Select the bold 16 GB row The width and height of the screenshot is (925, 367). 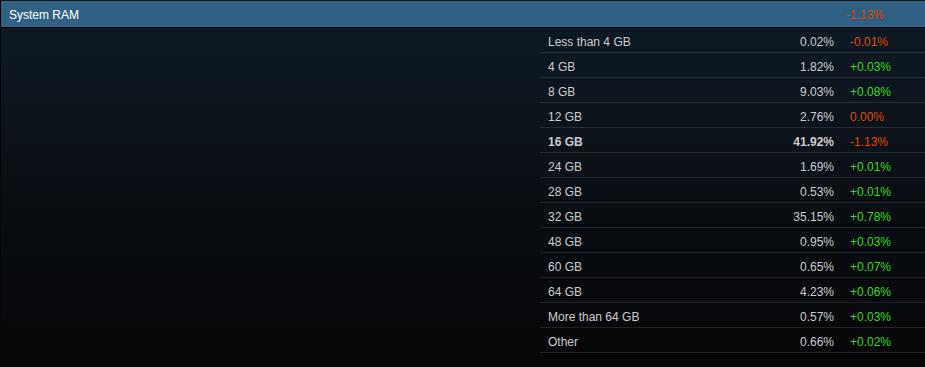point(732,142)
